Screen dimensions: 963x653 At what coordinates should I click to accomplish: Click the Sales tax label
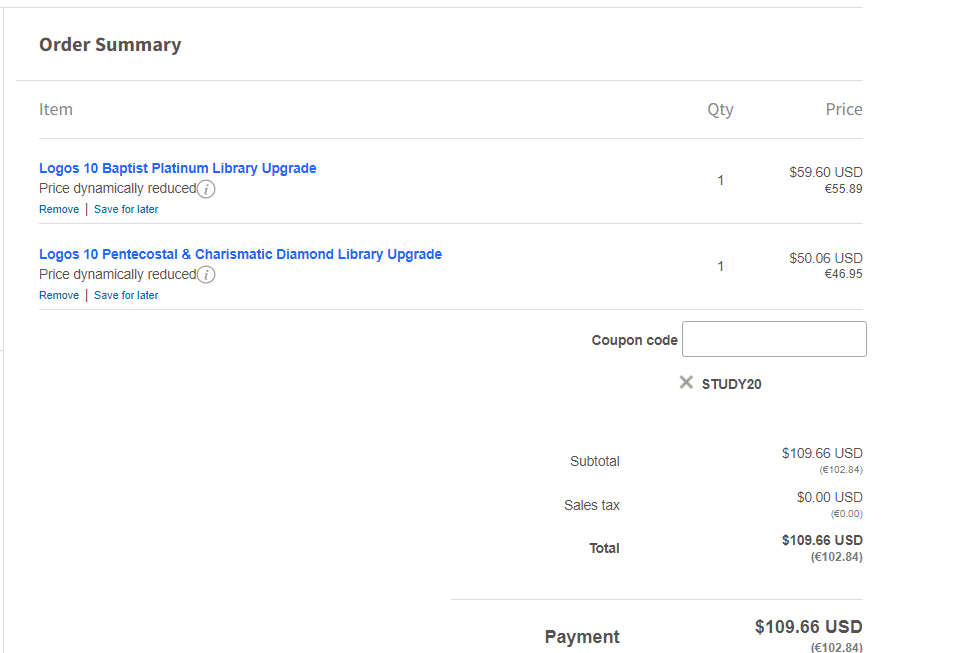click(592, 505)
